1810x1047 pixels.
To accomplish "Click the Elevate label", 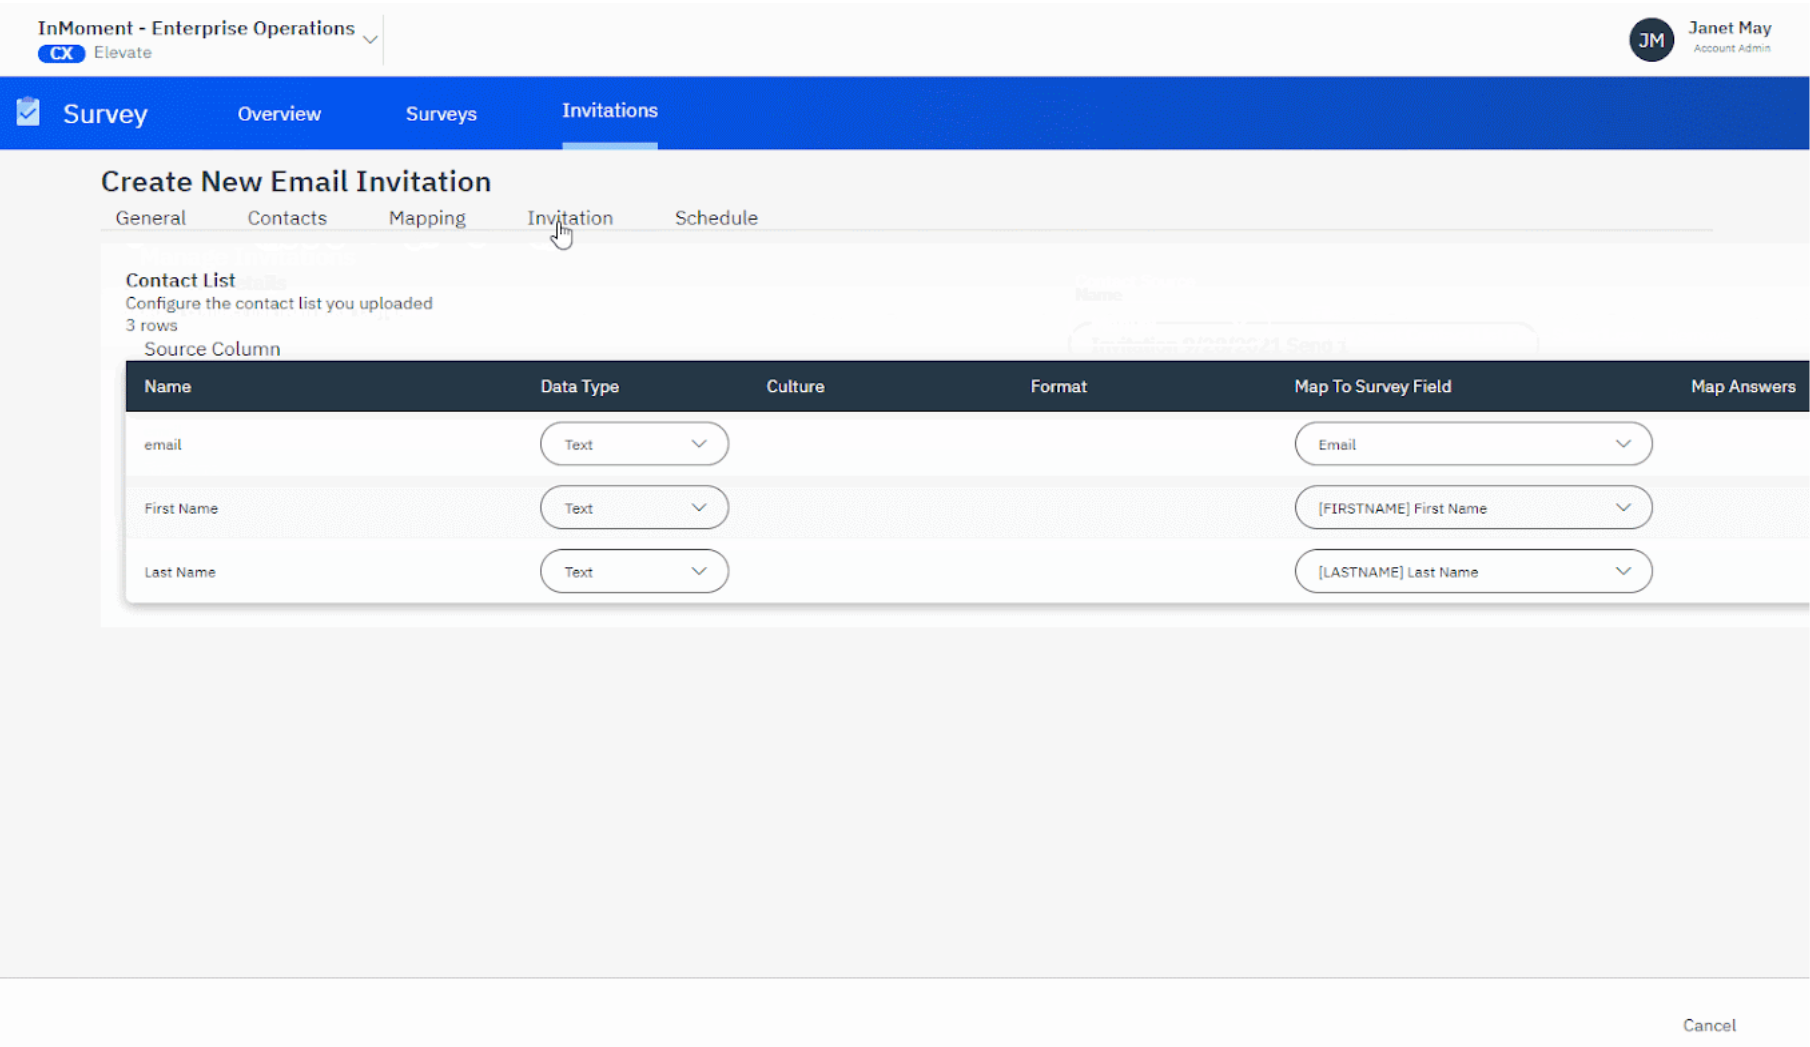I will point(123,53).
